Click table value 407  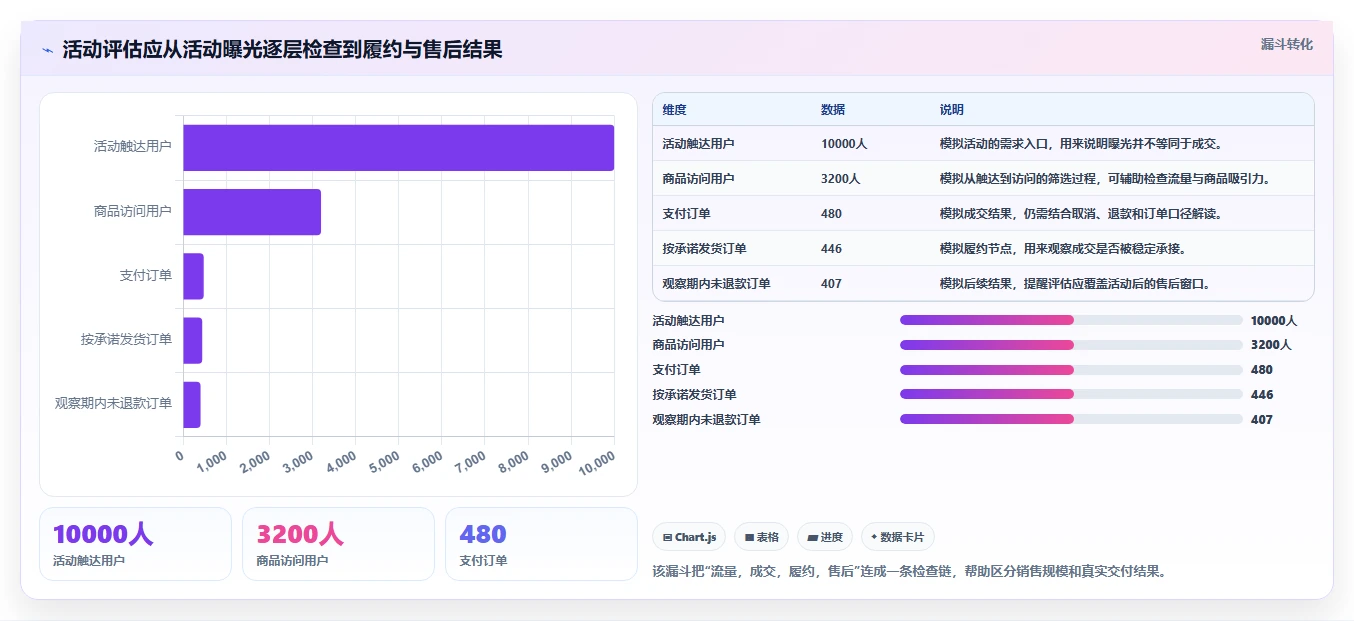pyautogui.click(x=832, y=284)
